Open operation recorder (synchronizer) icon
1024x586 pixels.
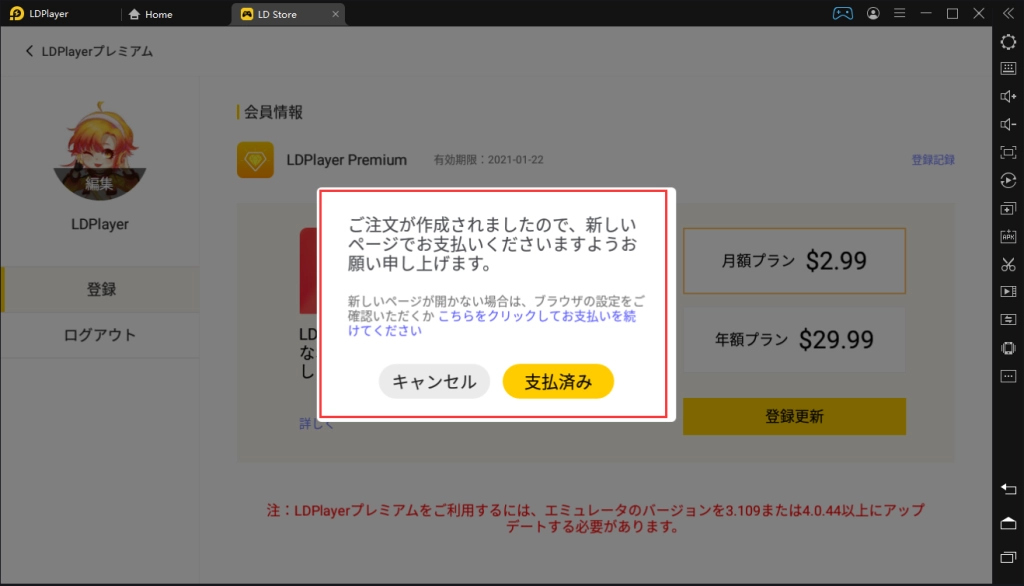coord(1008,180)
